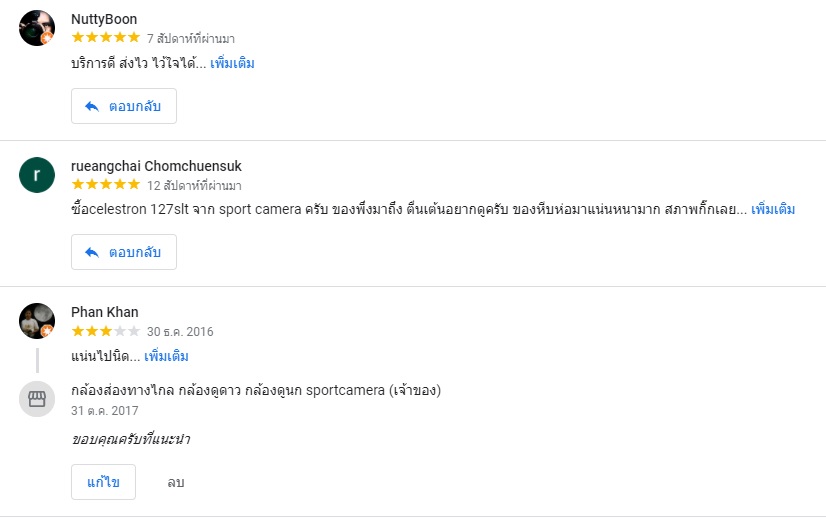Click Phan Khan's three-star rating
This screenshot has width=826, height=518.
[105, 331]
